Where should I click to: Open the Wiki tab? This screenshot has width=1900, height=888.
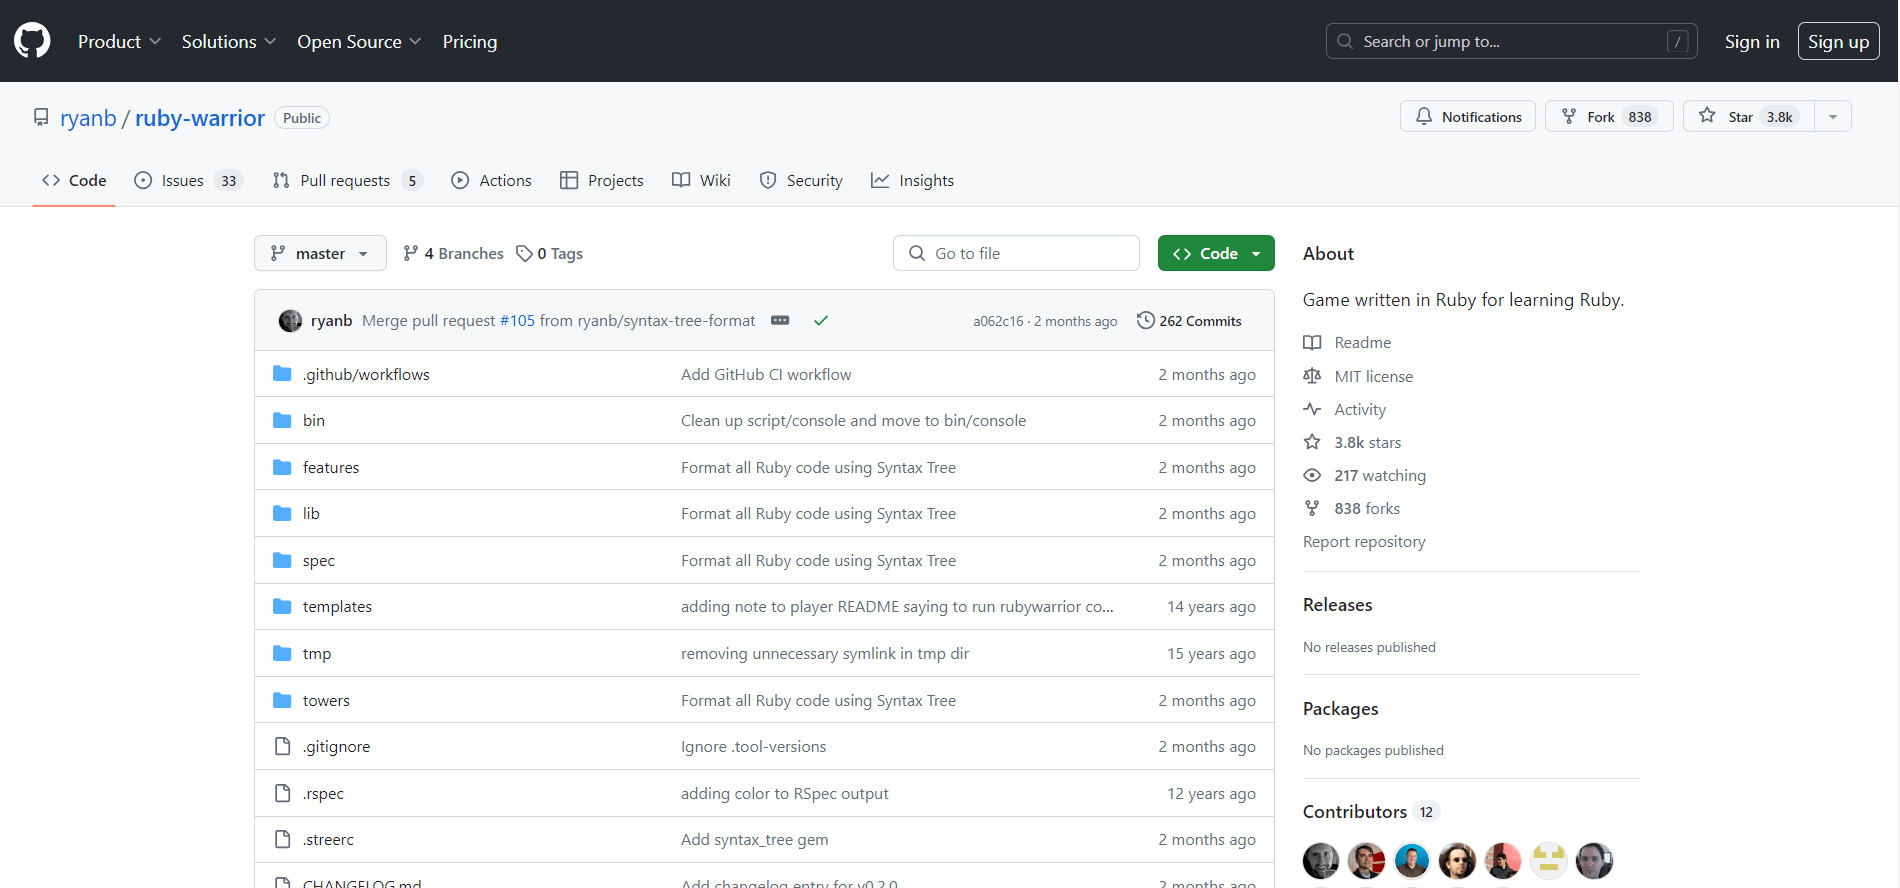click(701, 180)
